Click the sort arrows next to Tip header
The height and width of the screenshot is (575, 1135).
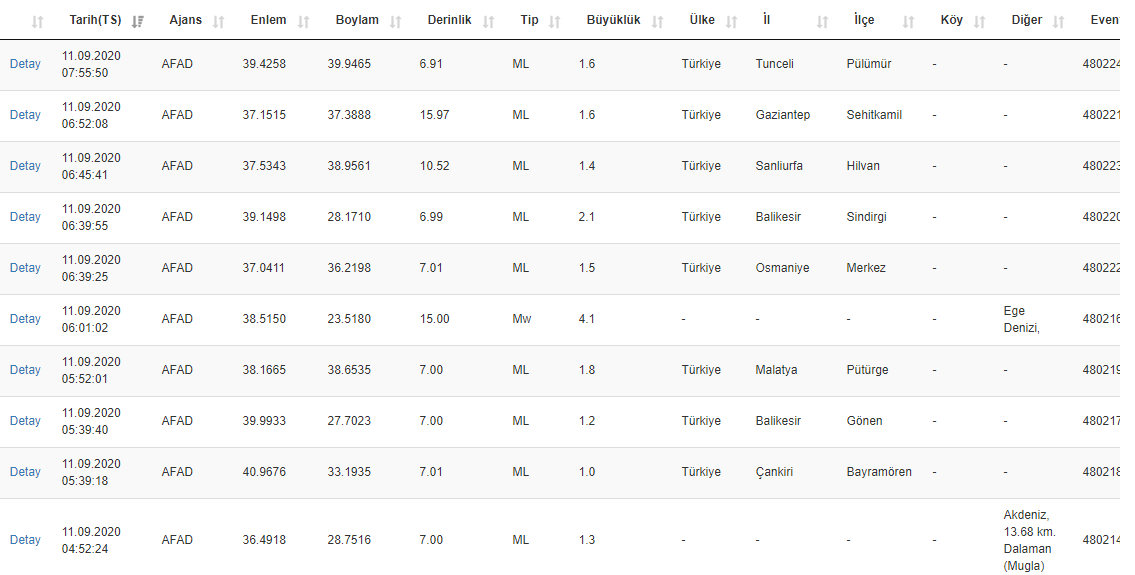pyautogui.click(x=556, y=21)
